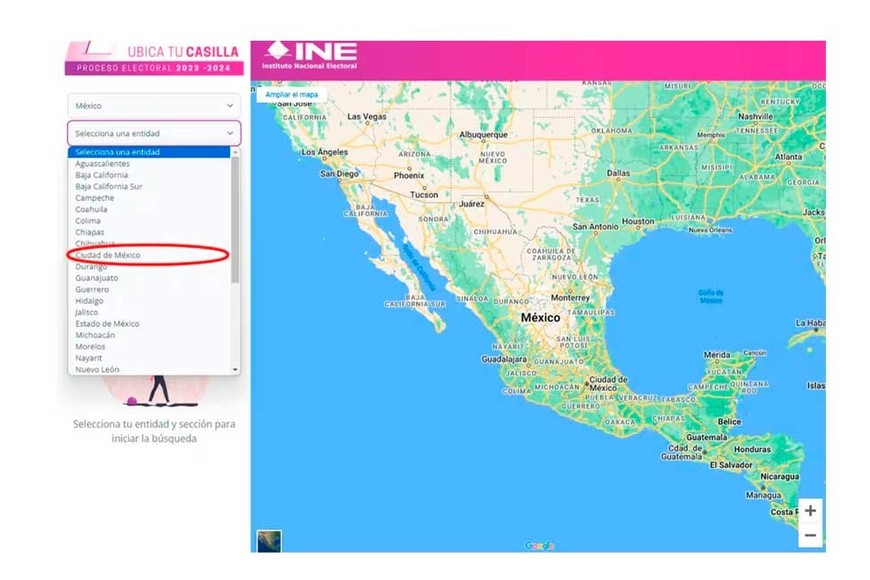Click Monterrey city label on map

coord(570,297)
